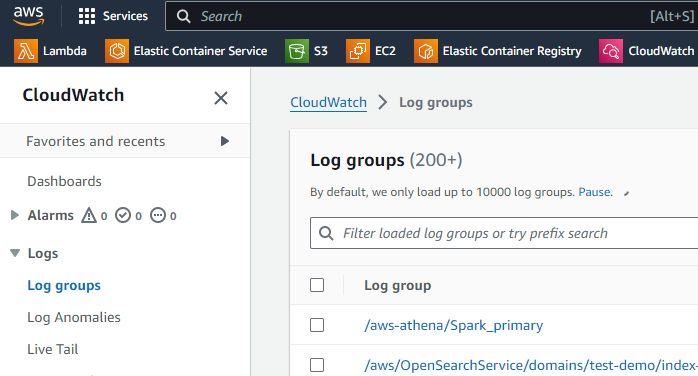Focus the filter loaded log groups field

pyautogui.click(x=504, y=233)
